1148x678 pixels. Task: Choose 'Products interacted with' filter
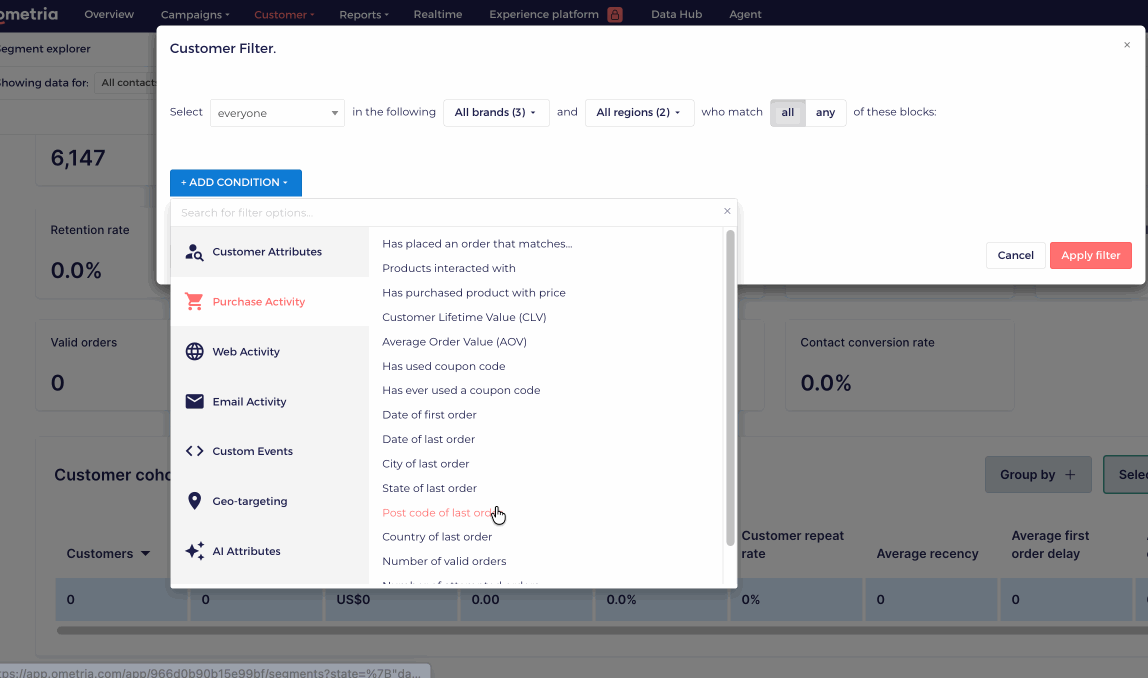pos(449,268)
